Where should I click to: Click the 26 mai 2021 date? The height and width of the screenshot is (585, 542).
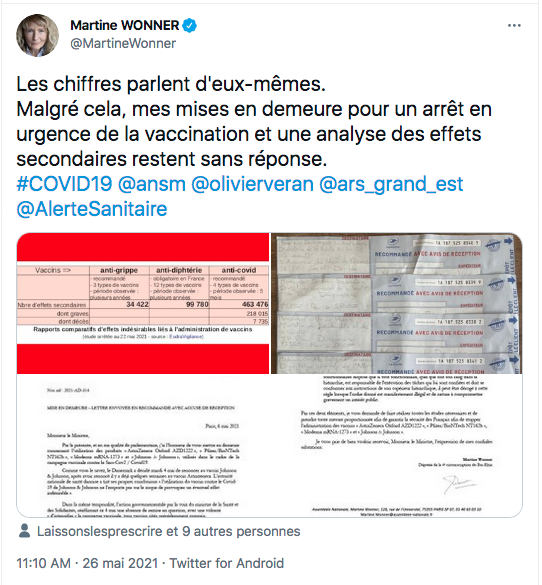(120, 563)
